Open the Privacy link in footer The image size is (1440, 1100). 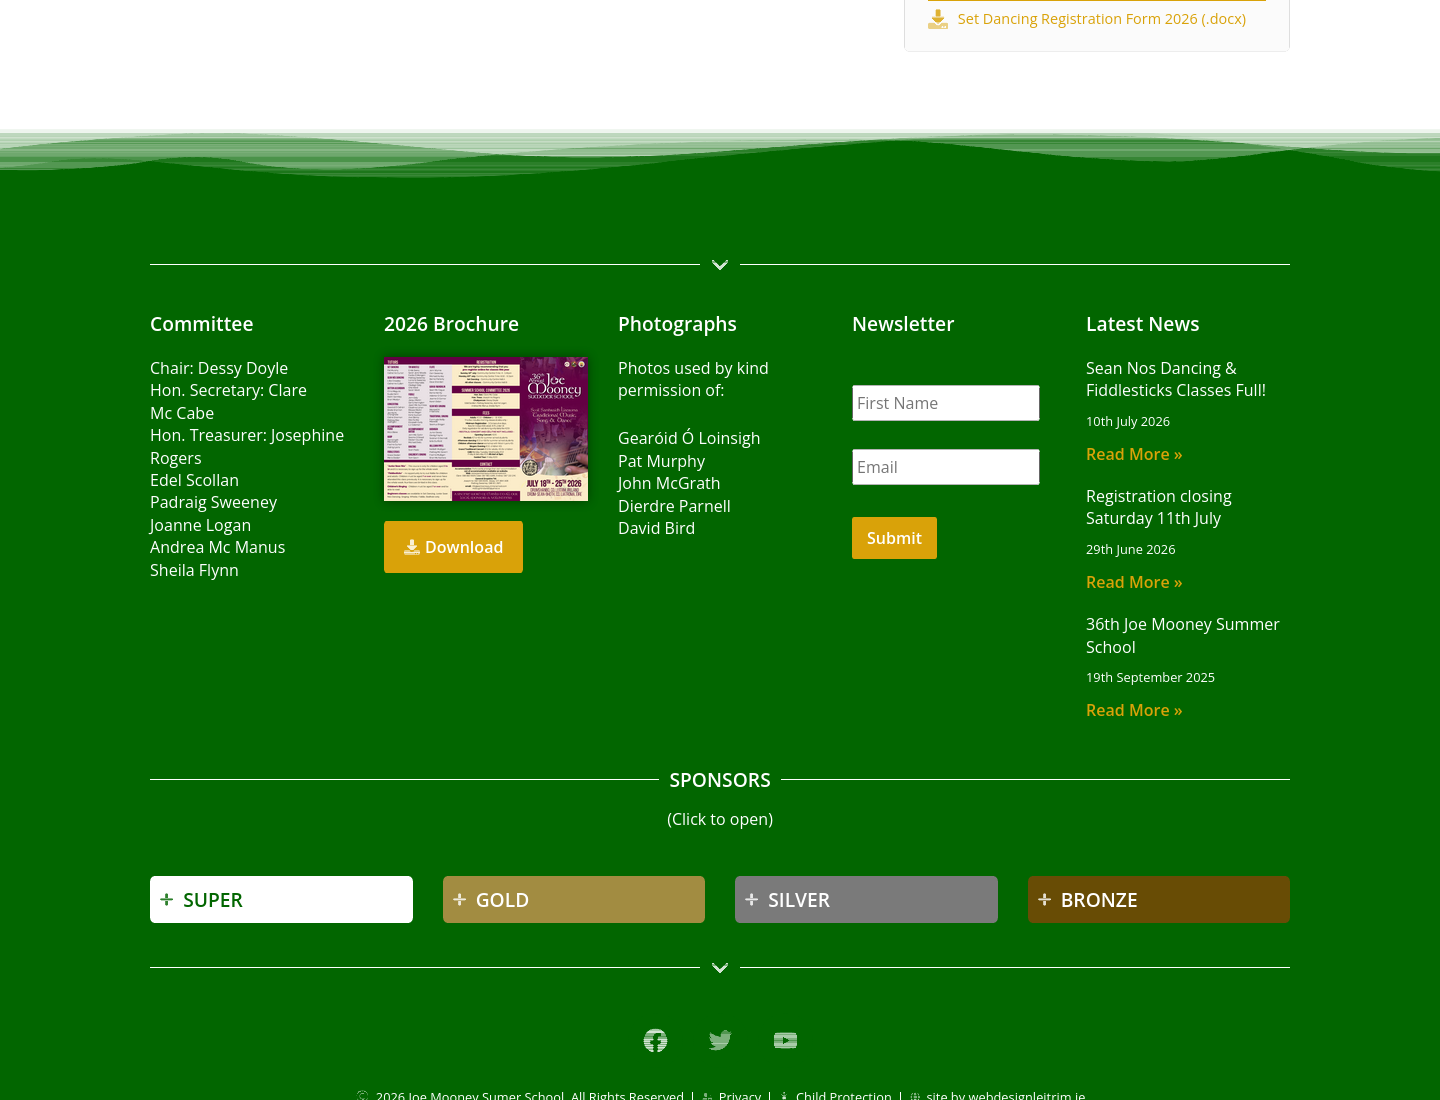click(x=739, y=1095)
